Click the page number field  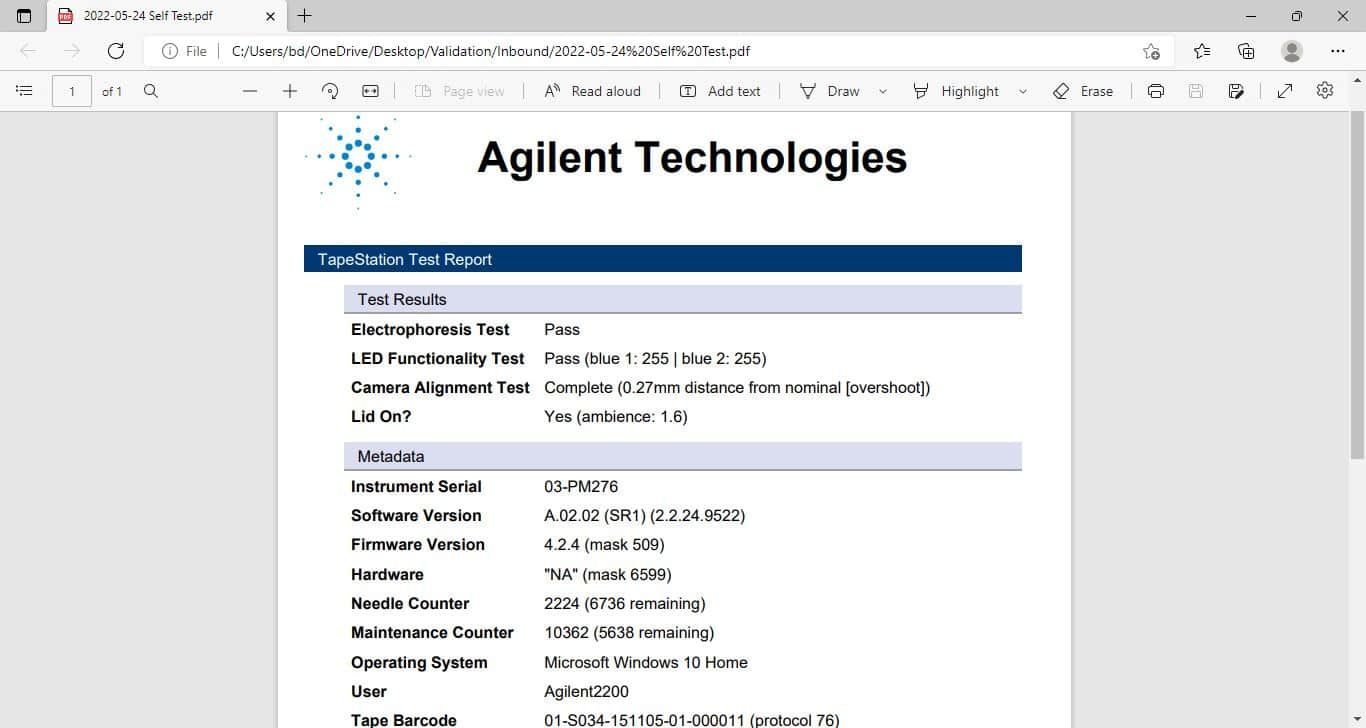coord(72,91)
